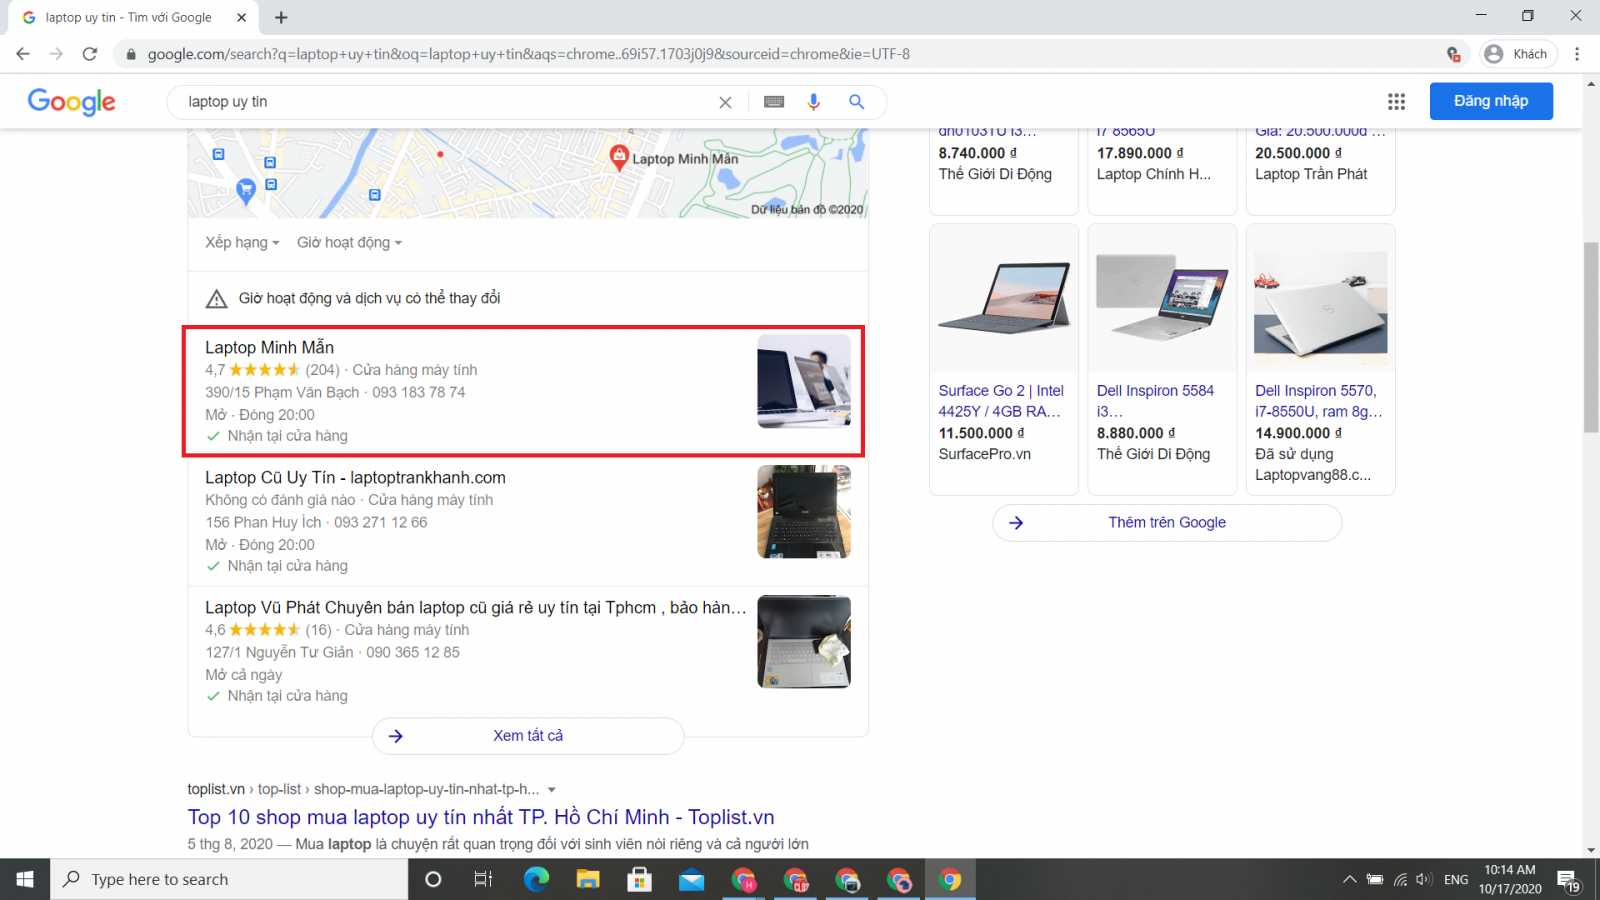The height and width of the screenshot is (900, 1600).
Task: Click Laptop Trần Phát seller text
Action: (1311, 174)
